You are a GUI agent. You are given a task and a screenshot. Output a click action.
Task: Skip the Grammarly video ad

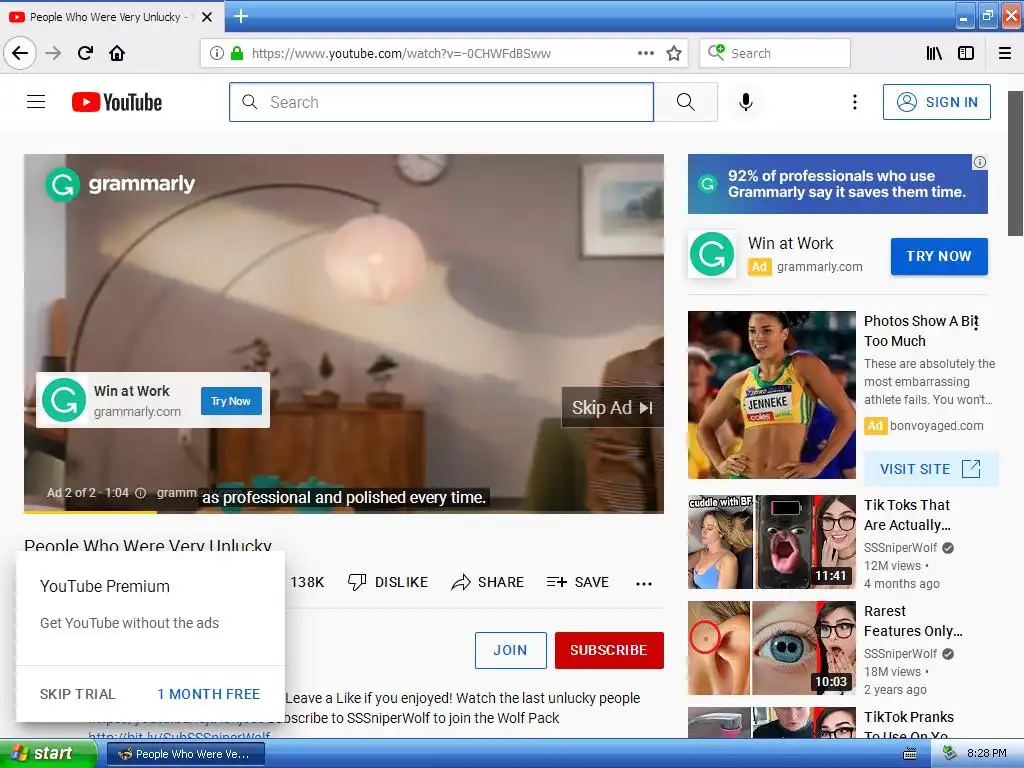pos(612,408)
